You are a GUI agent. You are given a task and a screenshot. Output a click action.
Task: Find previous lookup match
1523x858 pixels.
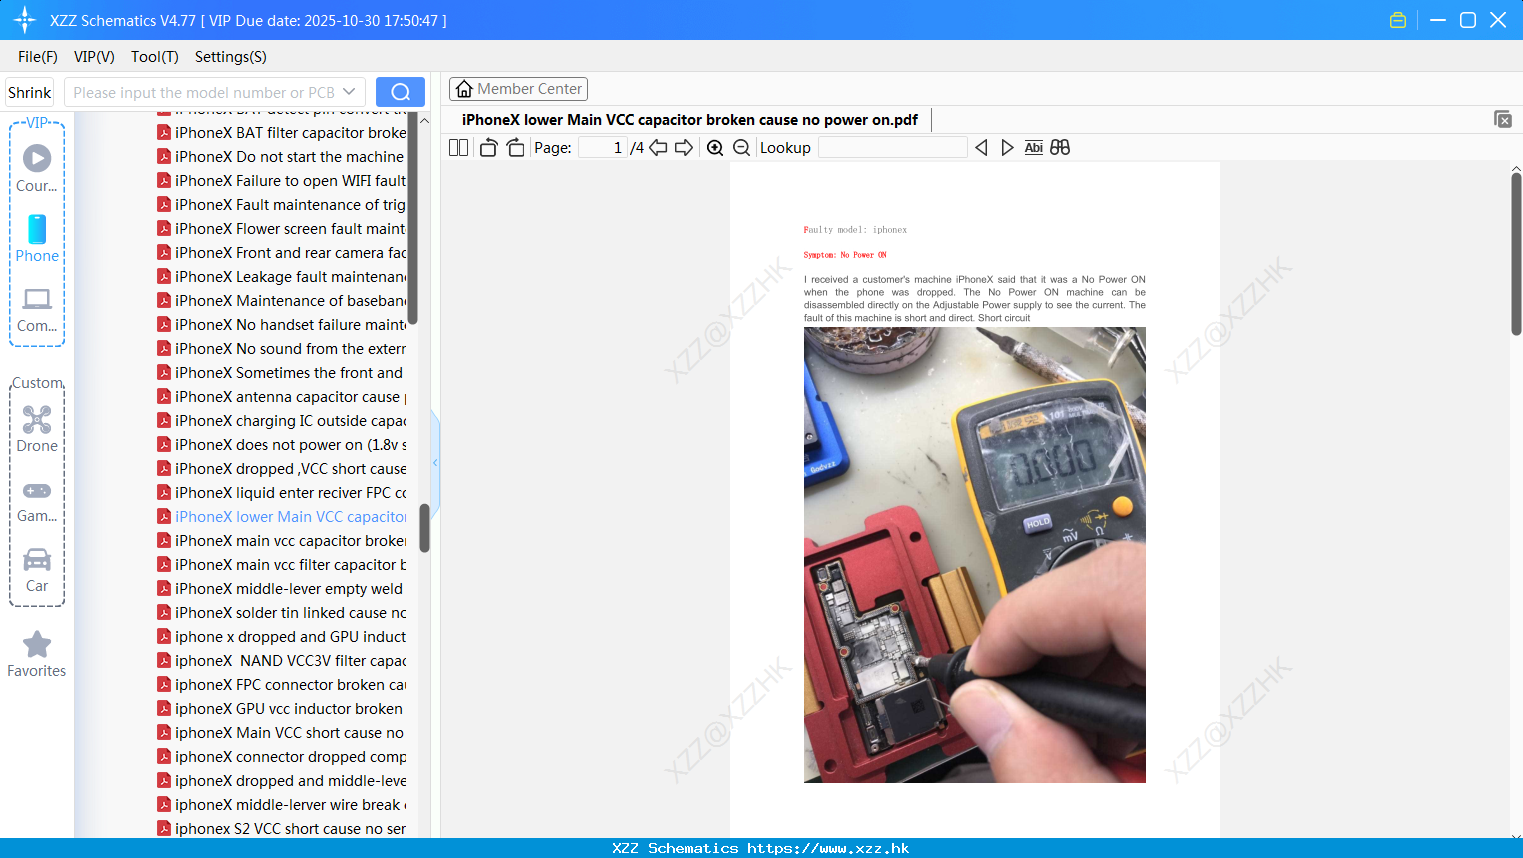click(x=981, y=148)
